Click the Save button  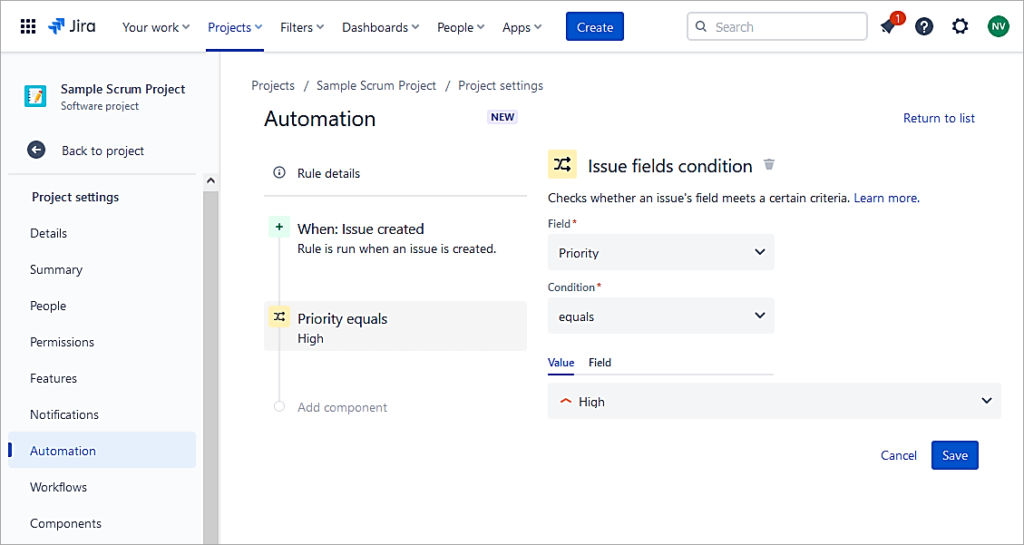pyautogui.click(x=954, y=455)
